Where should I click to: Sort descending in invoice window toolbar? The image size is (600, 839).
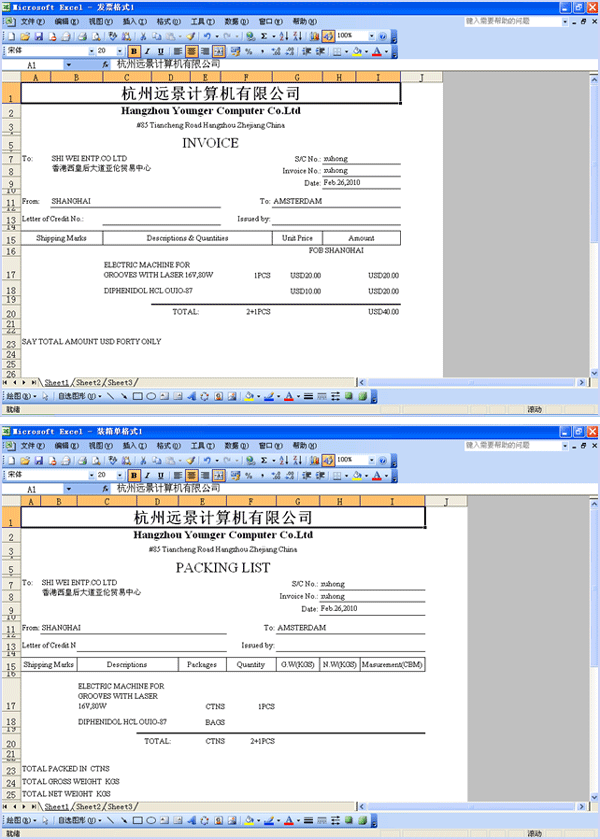298,36
